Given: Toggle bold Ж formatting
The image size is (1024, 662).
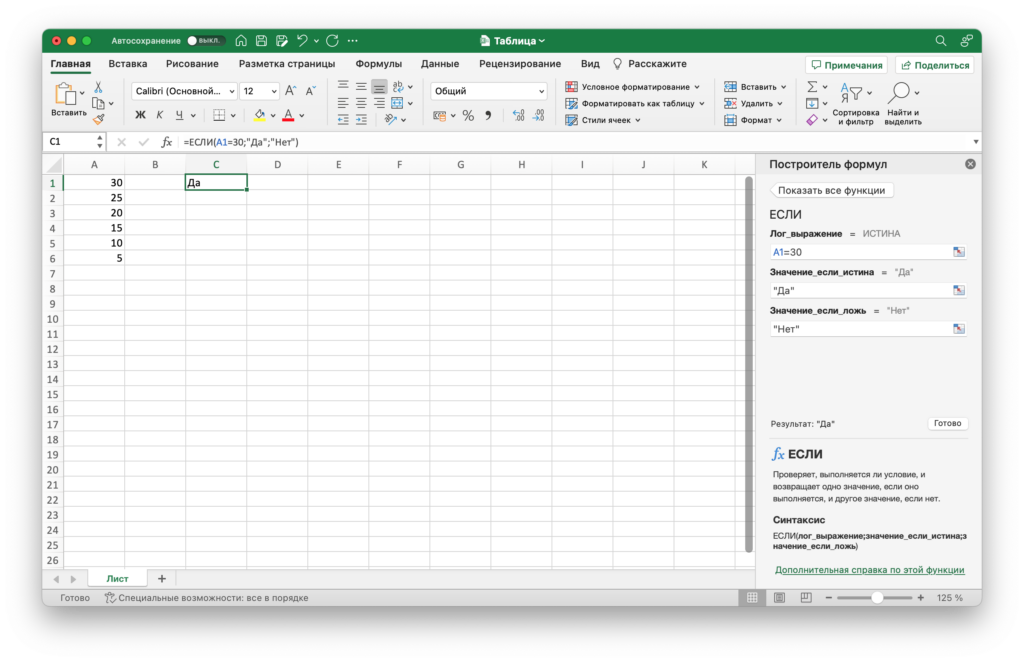Looking at the screenshot, I should 140,116.
